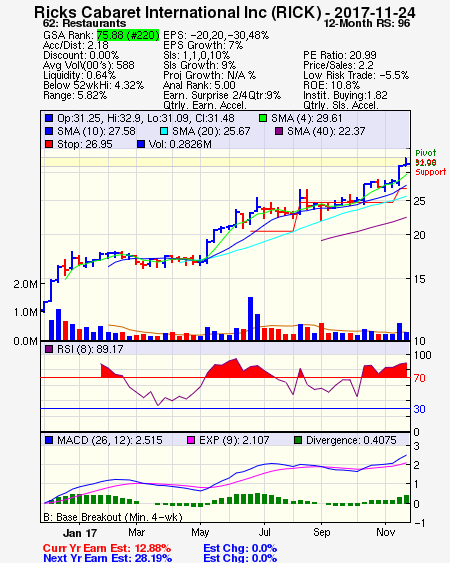Click the 'Proj Growth: N/A %' text
The width and height of the screenshot is (450, 563).
[209, 75]
